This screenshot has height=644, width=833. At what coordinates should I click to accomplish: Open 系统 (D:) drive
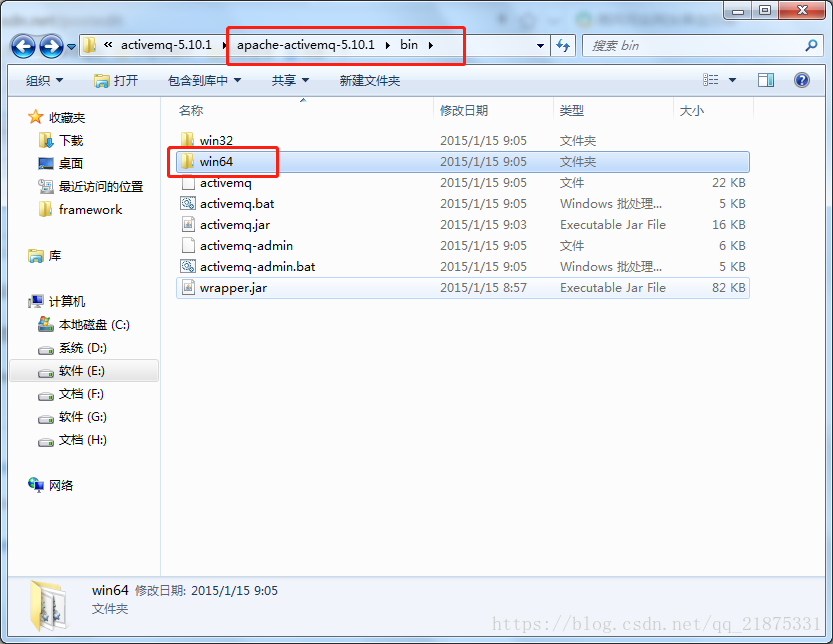pyautogui.click(x=82, y=348)
